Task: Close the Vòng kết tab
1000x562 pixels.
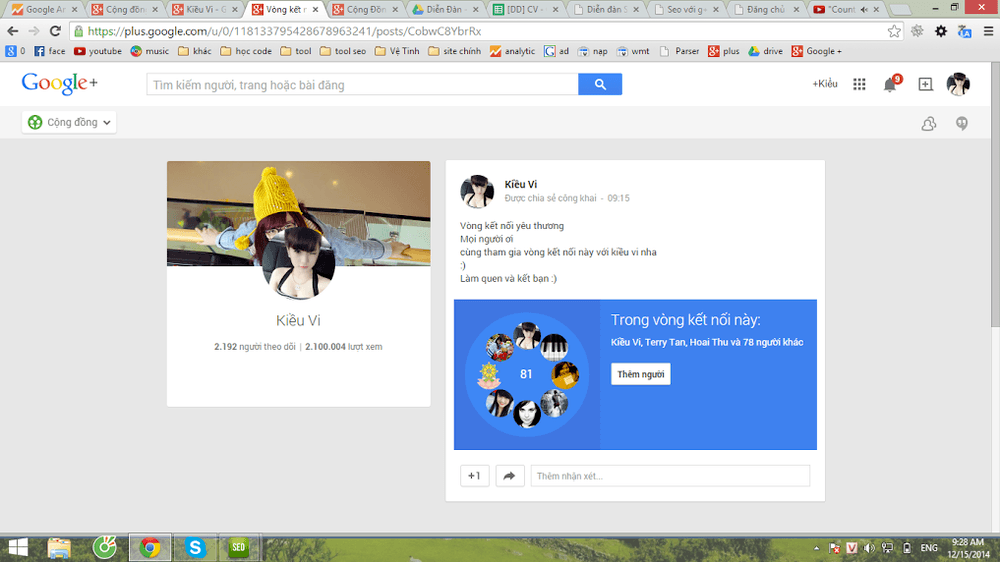Action: tap(315, 10)
